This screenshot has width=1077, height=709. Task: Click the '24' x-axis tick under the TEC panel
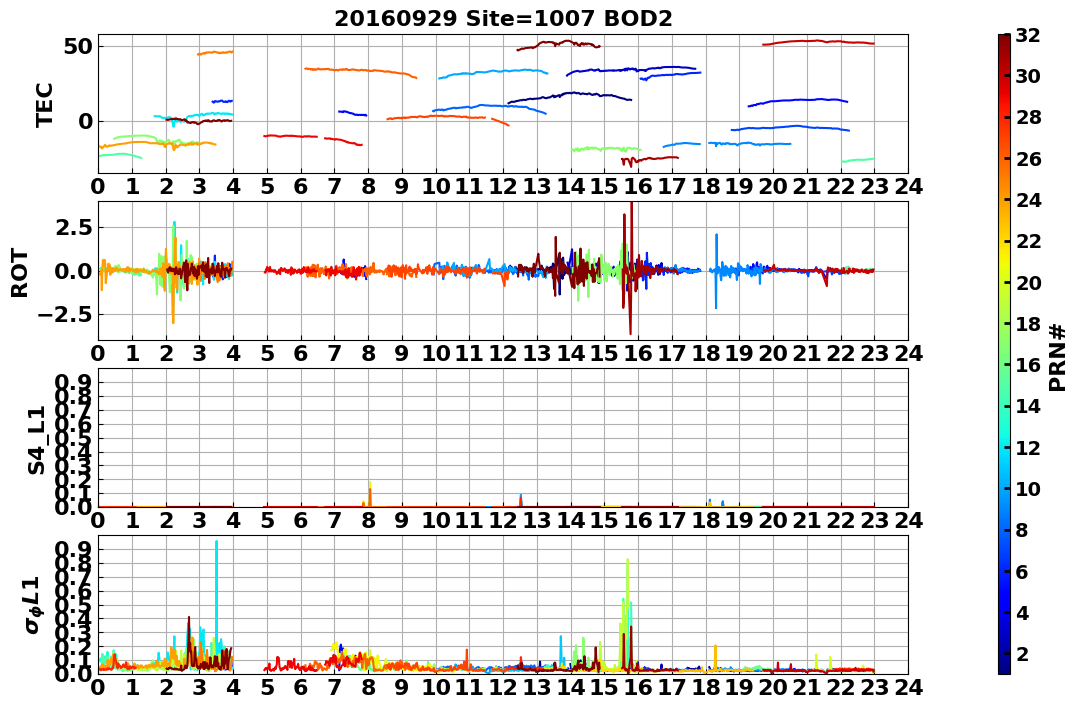[908, 186]
